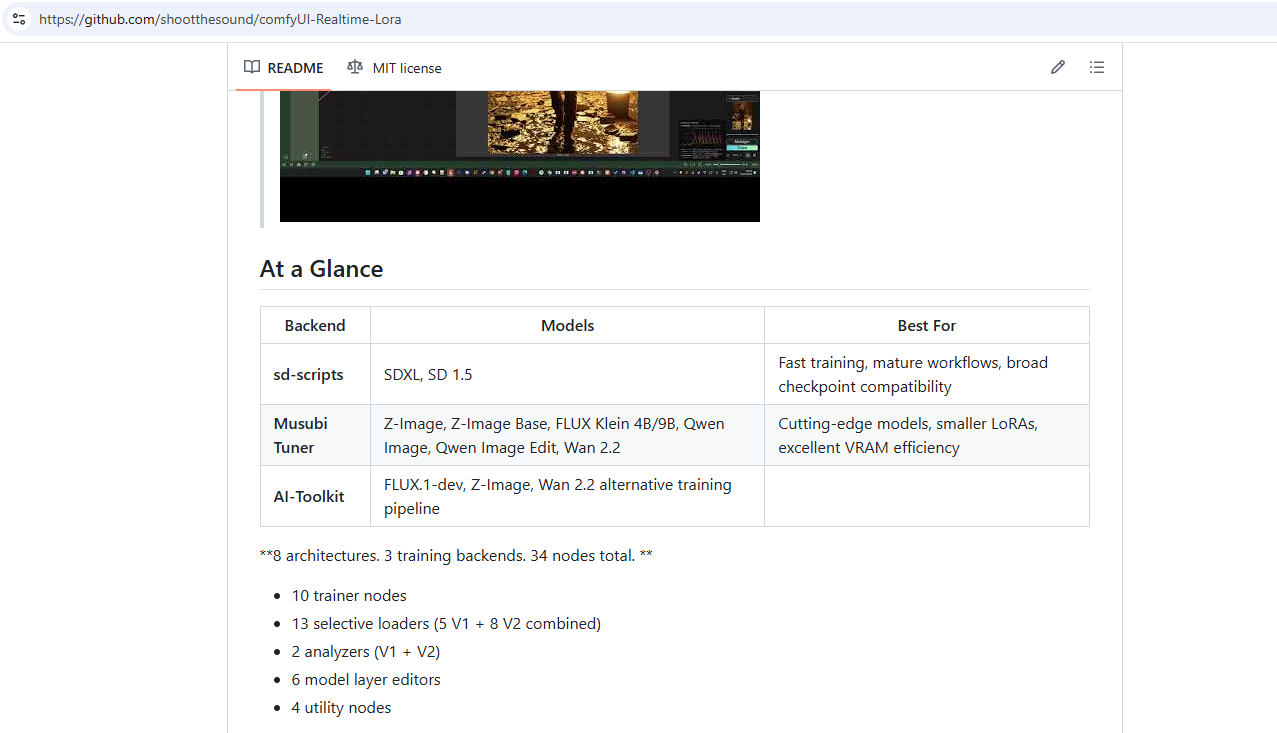Click the site information icon in address bar
Screen dimensions: 1277x733
(19, 19)
